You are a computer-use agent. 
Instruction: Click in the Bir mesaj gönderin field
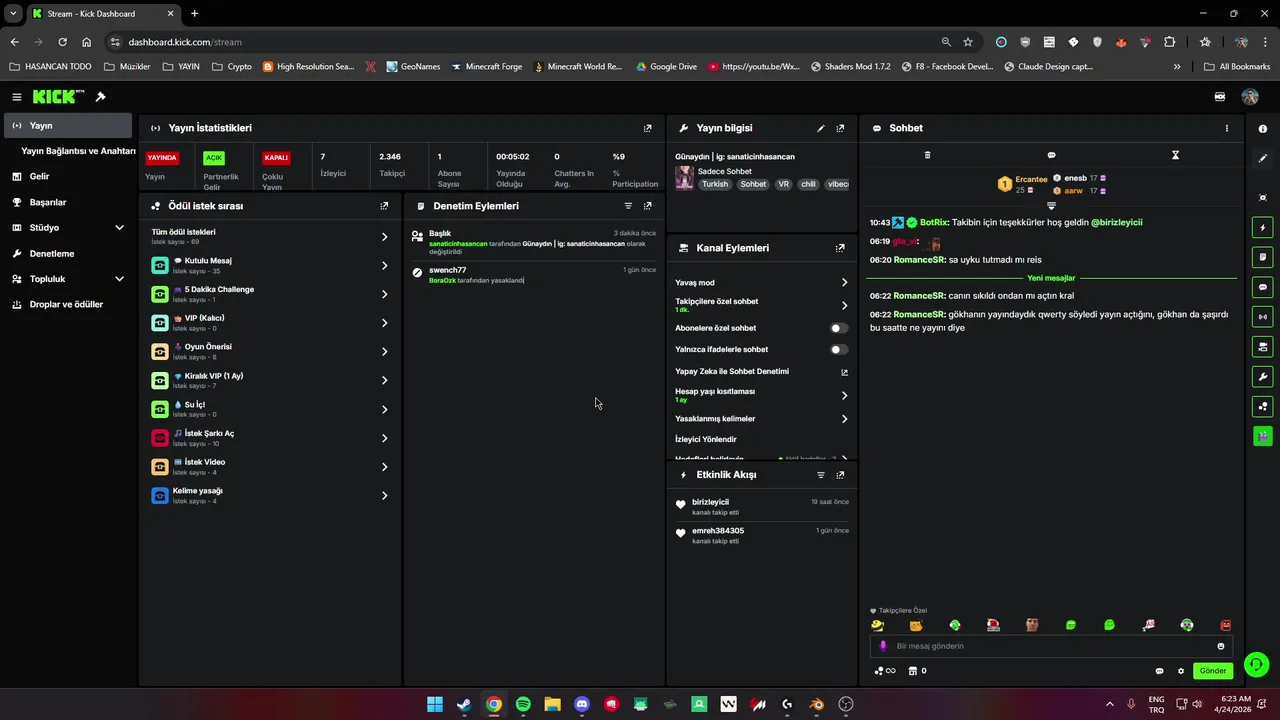coord(1050,646)
